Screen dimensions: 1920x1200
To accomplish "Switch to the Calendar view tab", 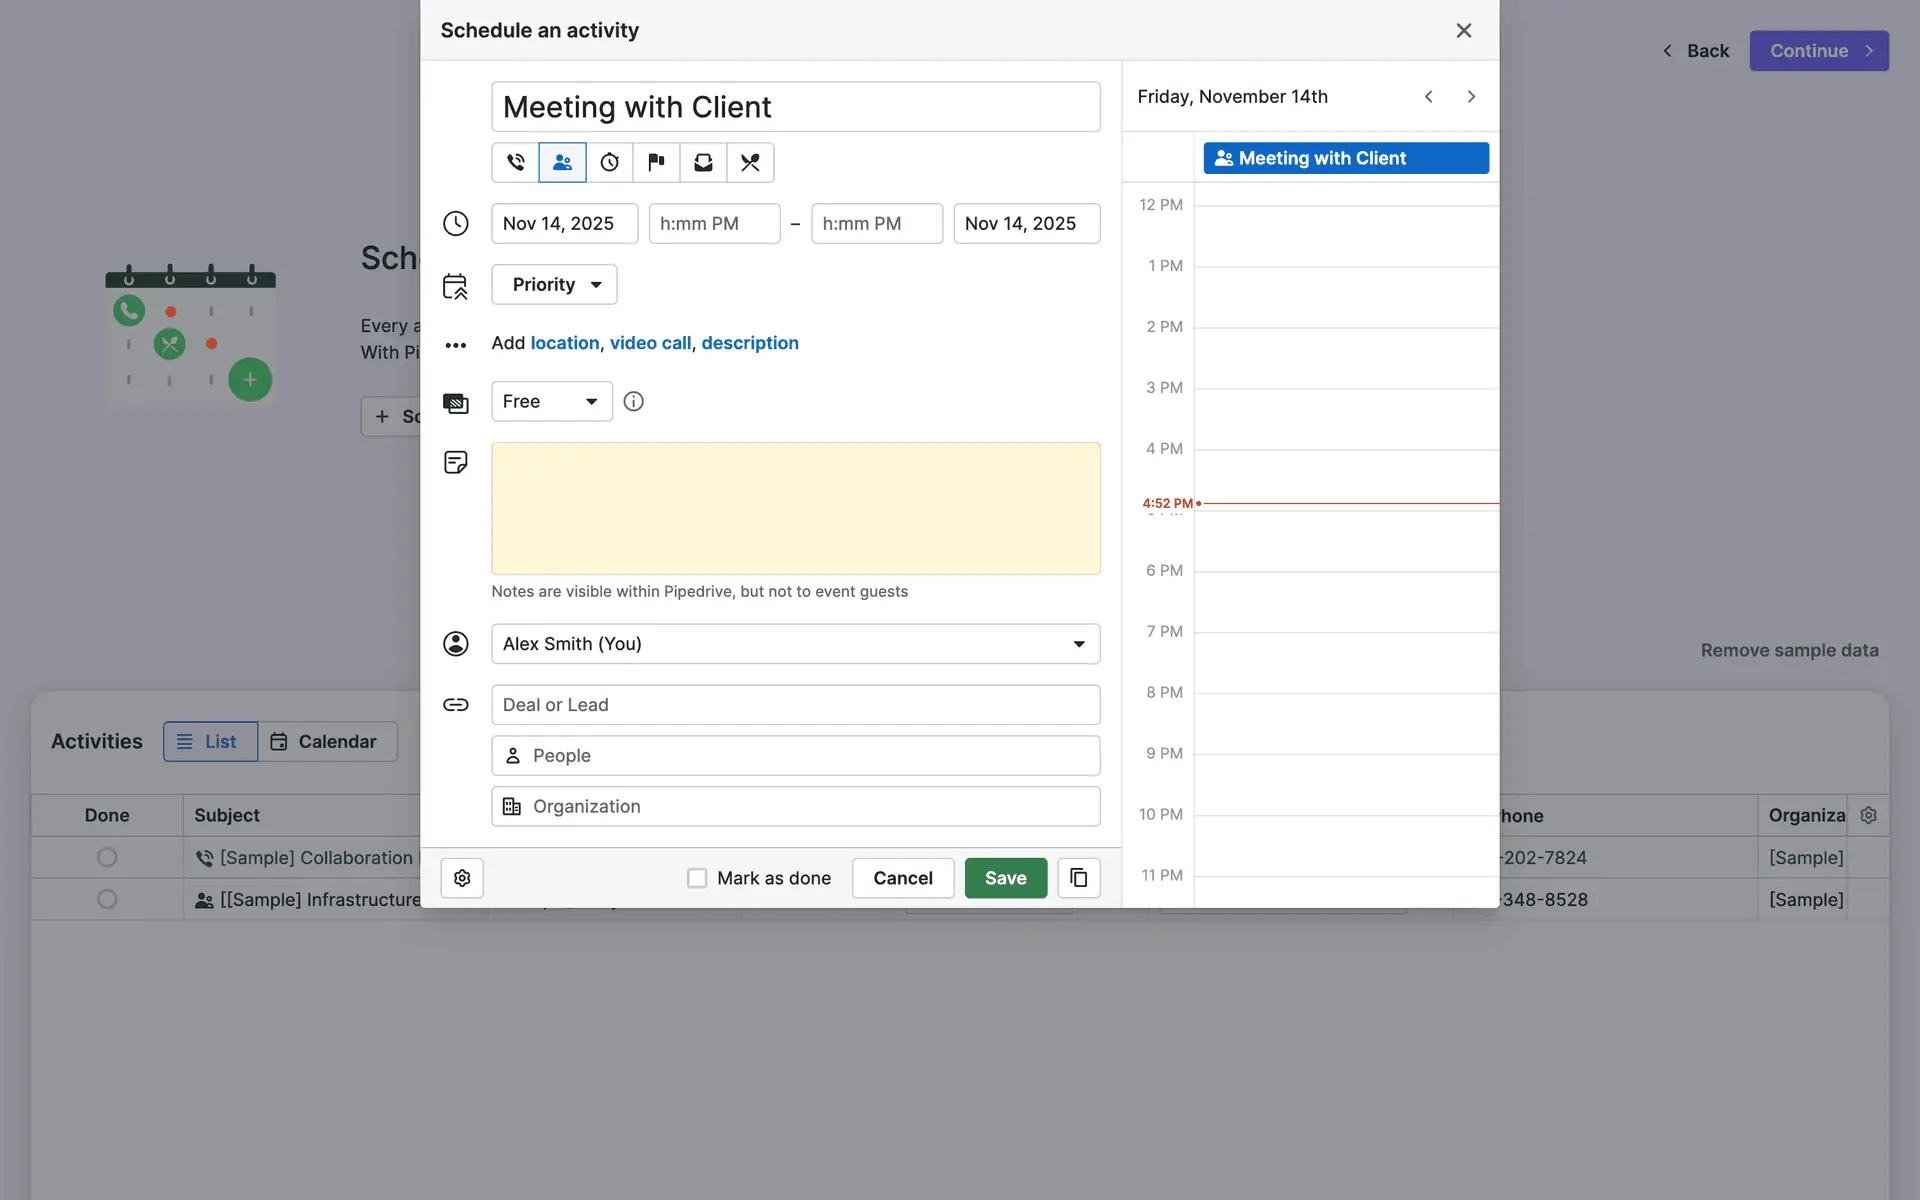I will [x=326, y=742].
